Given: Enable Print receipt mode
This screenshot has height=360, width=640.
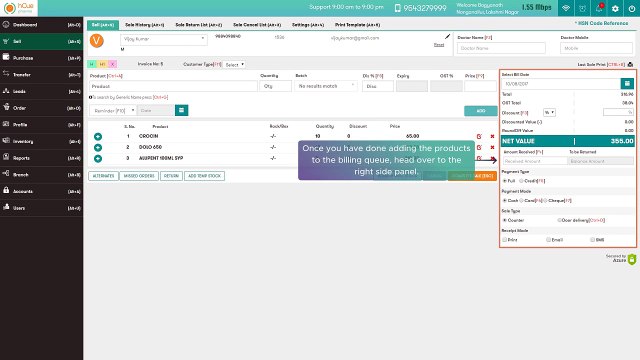Looking at the screenshot, I should pyautogui.click(x=504, y=240).
